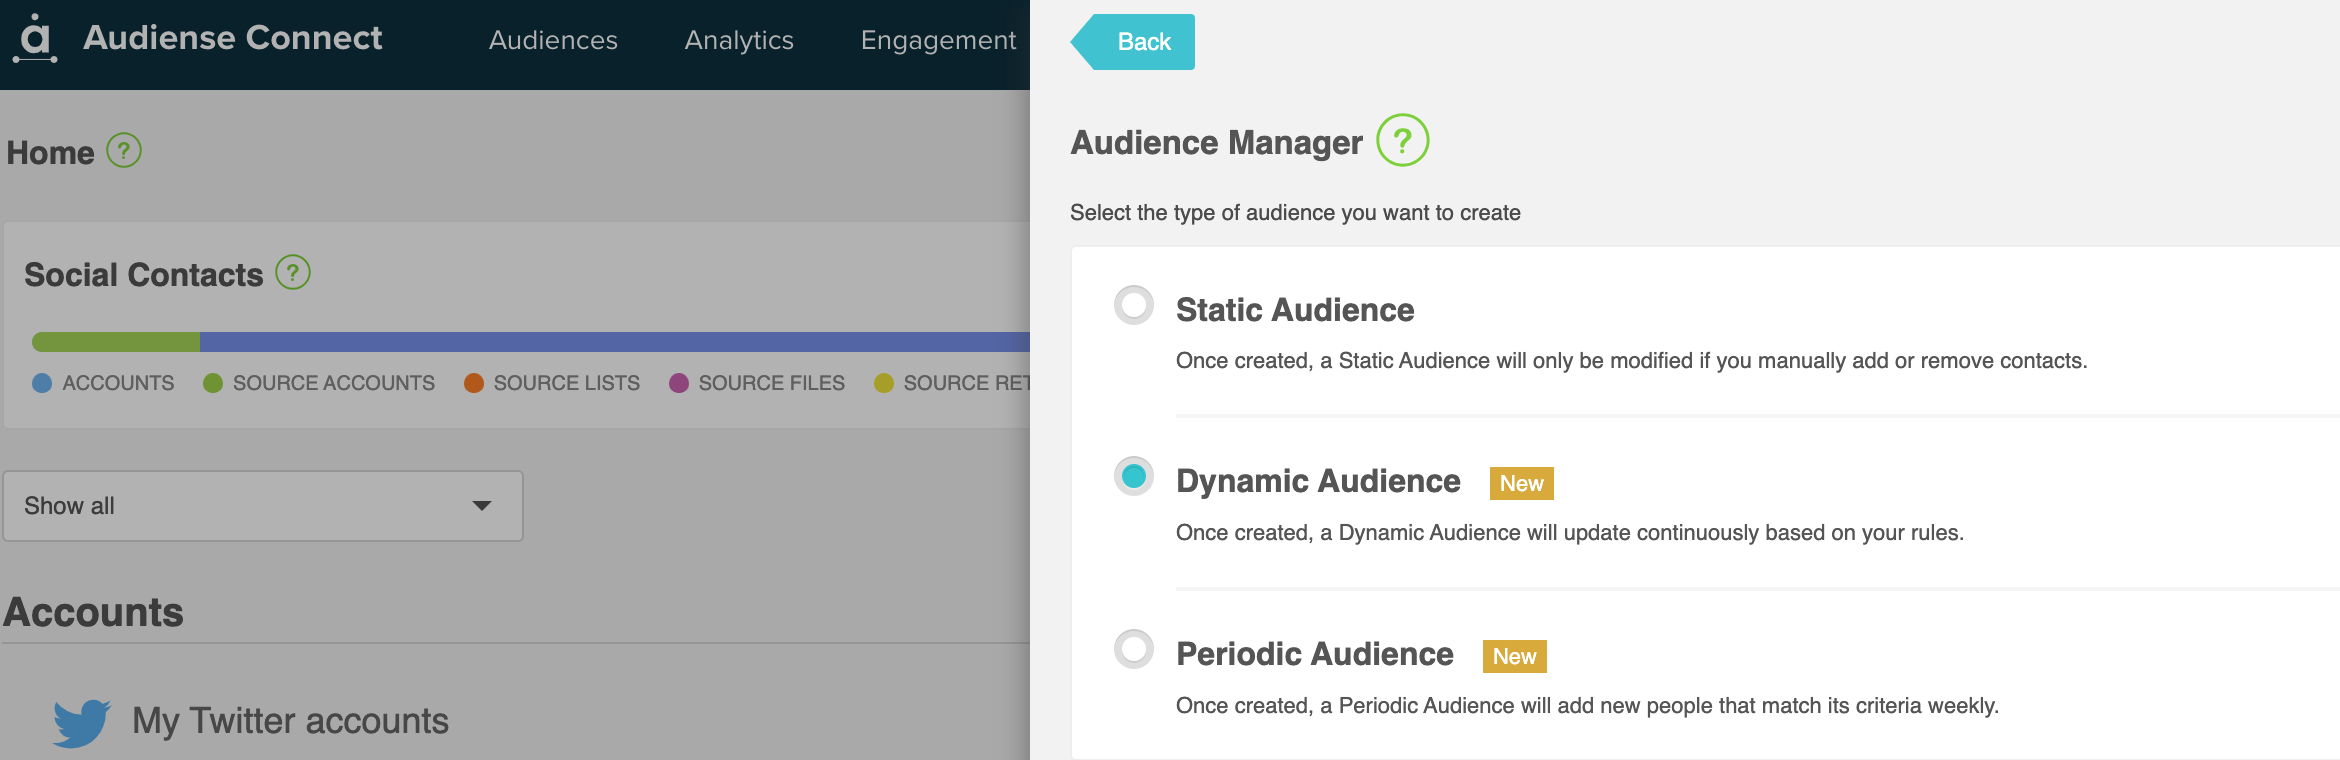Open help icon next to Home
The height and width of the screenshot is (760, 2340).
tap(124, 151)
